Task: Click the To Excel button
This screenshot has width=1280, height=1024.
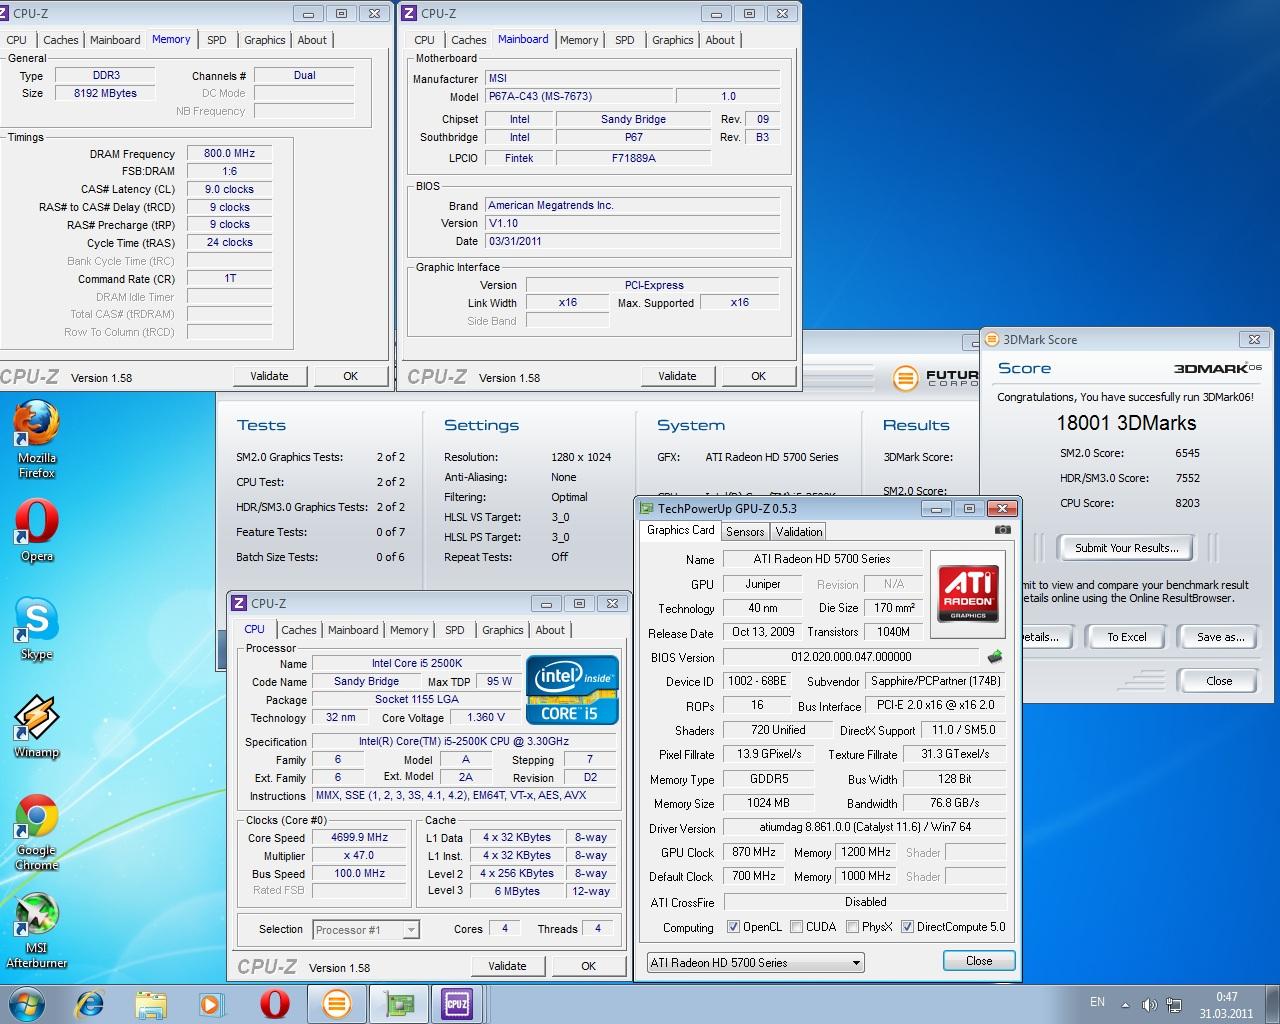Action: point(1127,637)
